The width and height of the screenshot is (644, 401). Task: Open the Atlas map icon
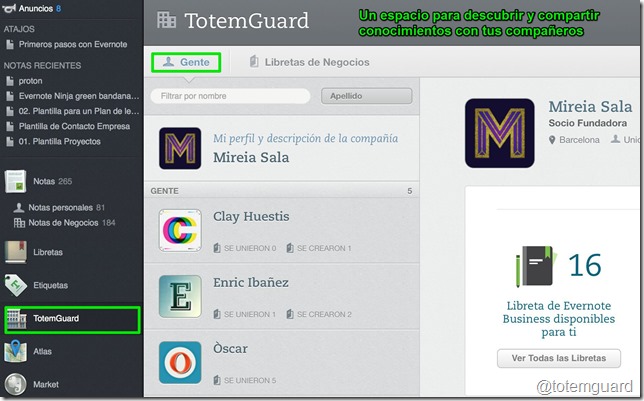point(16,351)
